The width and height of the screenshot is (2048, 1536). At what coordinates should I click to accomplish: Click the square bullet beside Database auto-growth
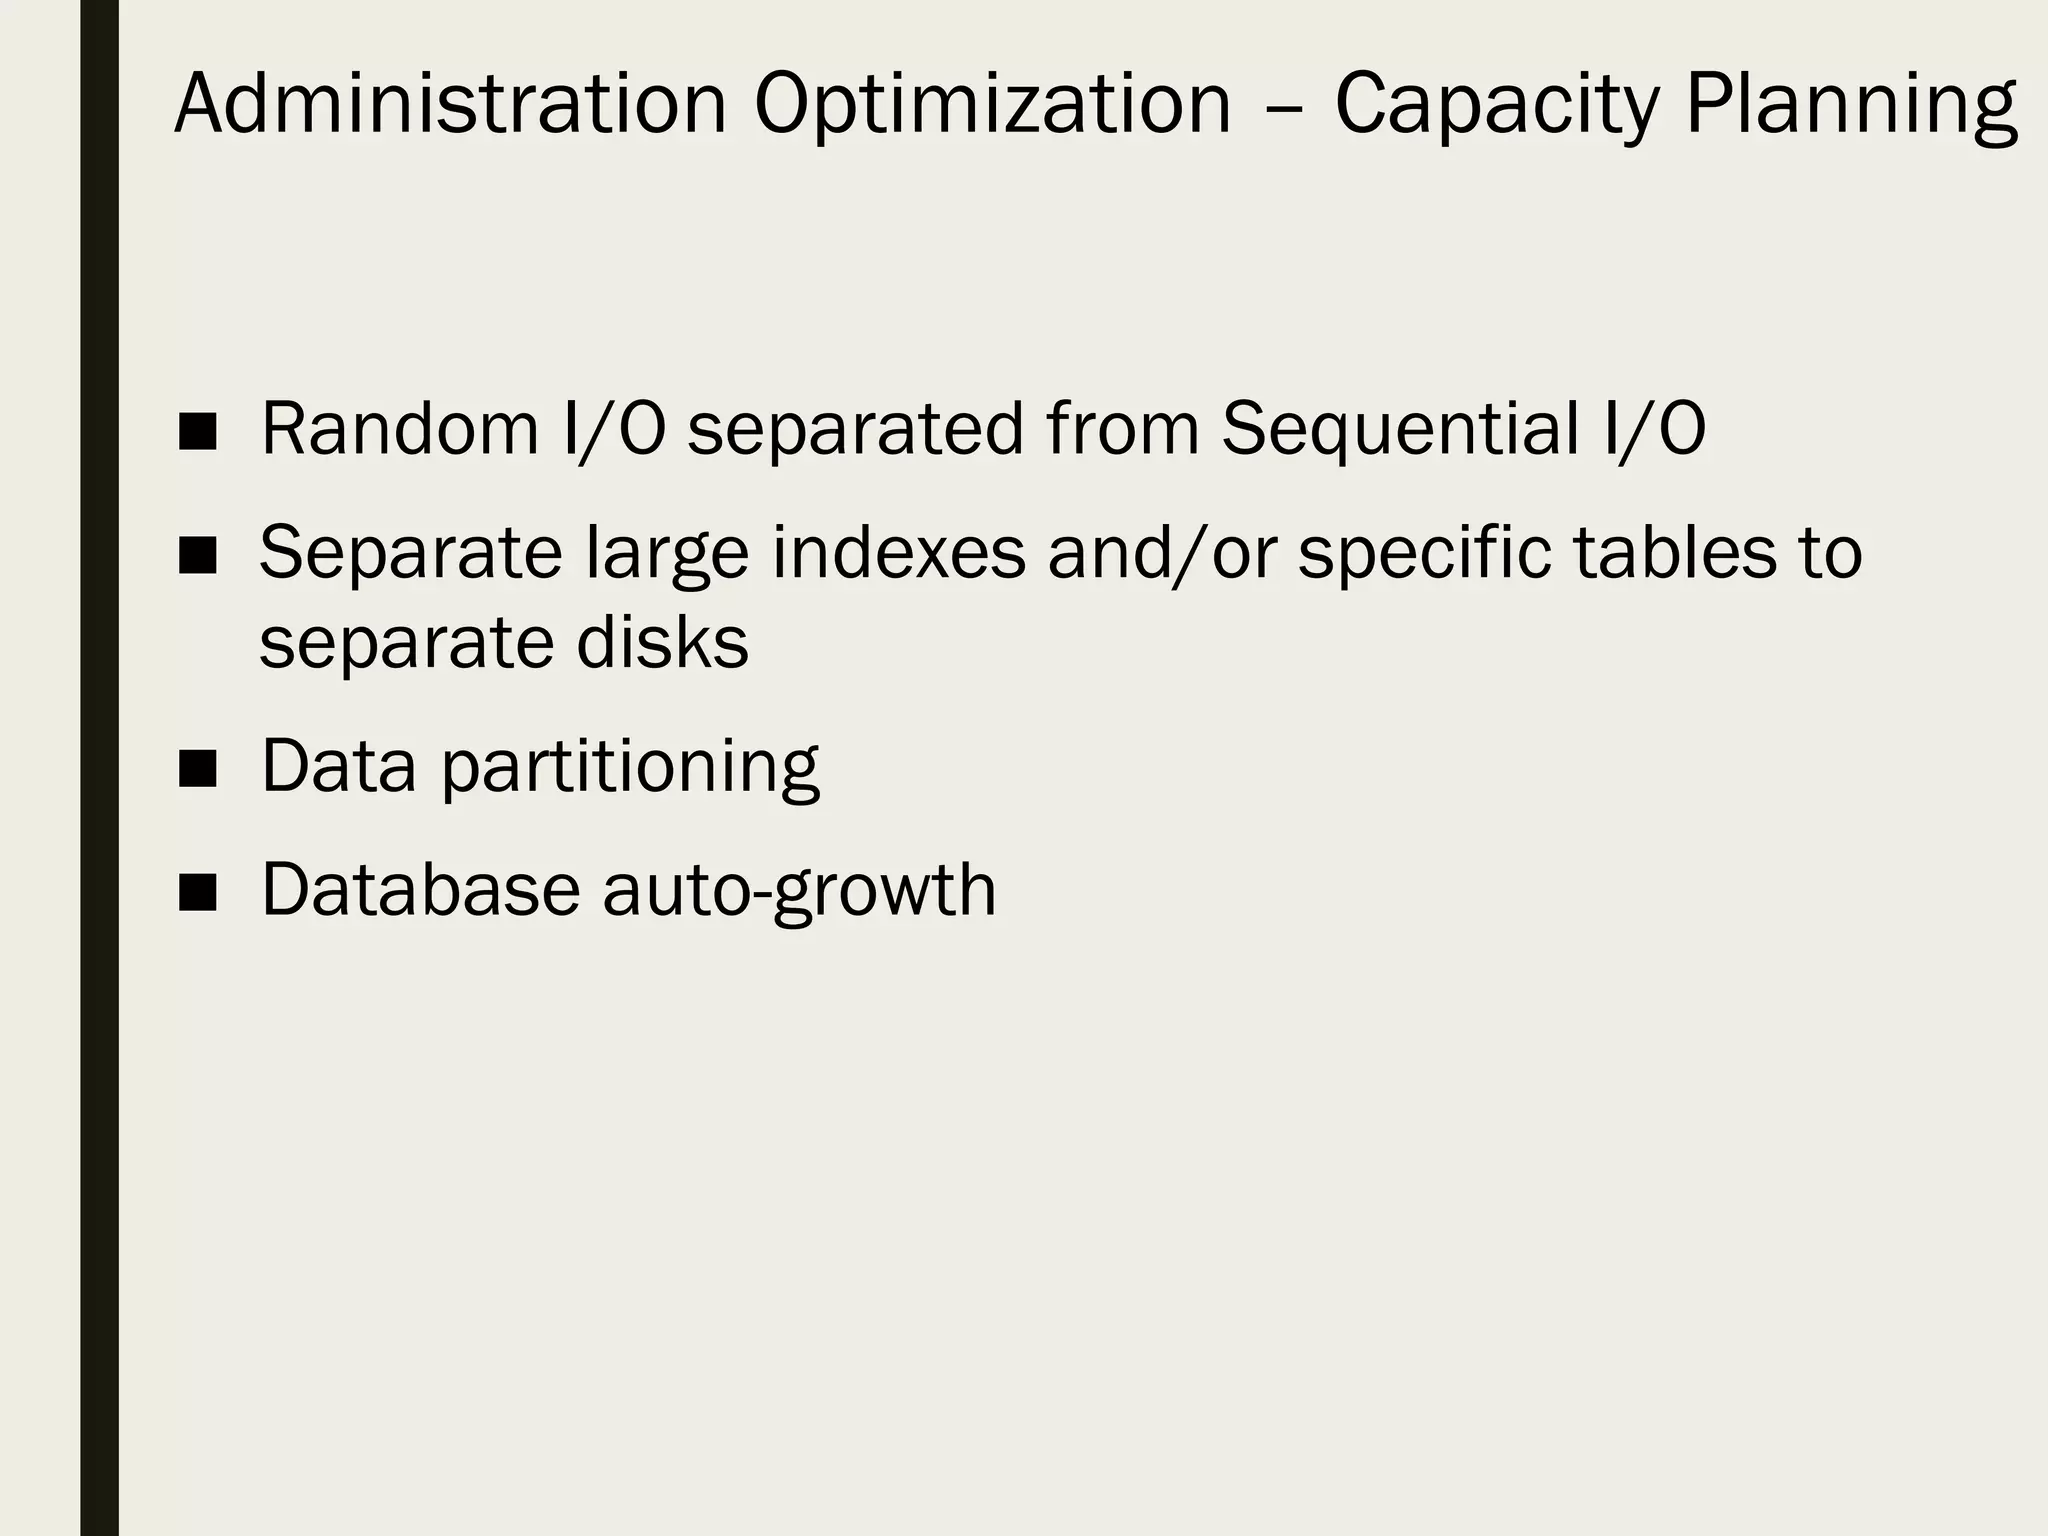tap(197, 892)
